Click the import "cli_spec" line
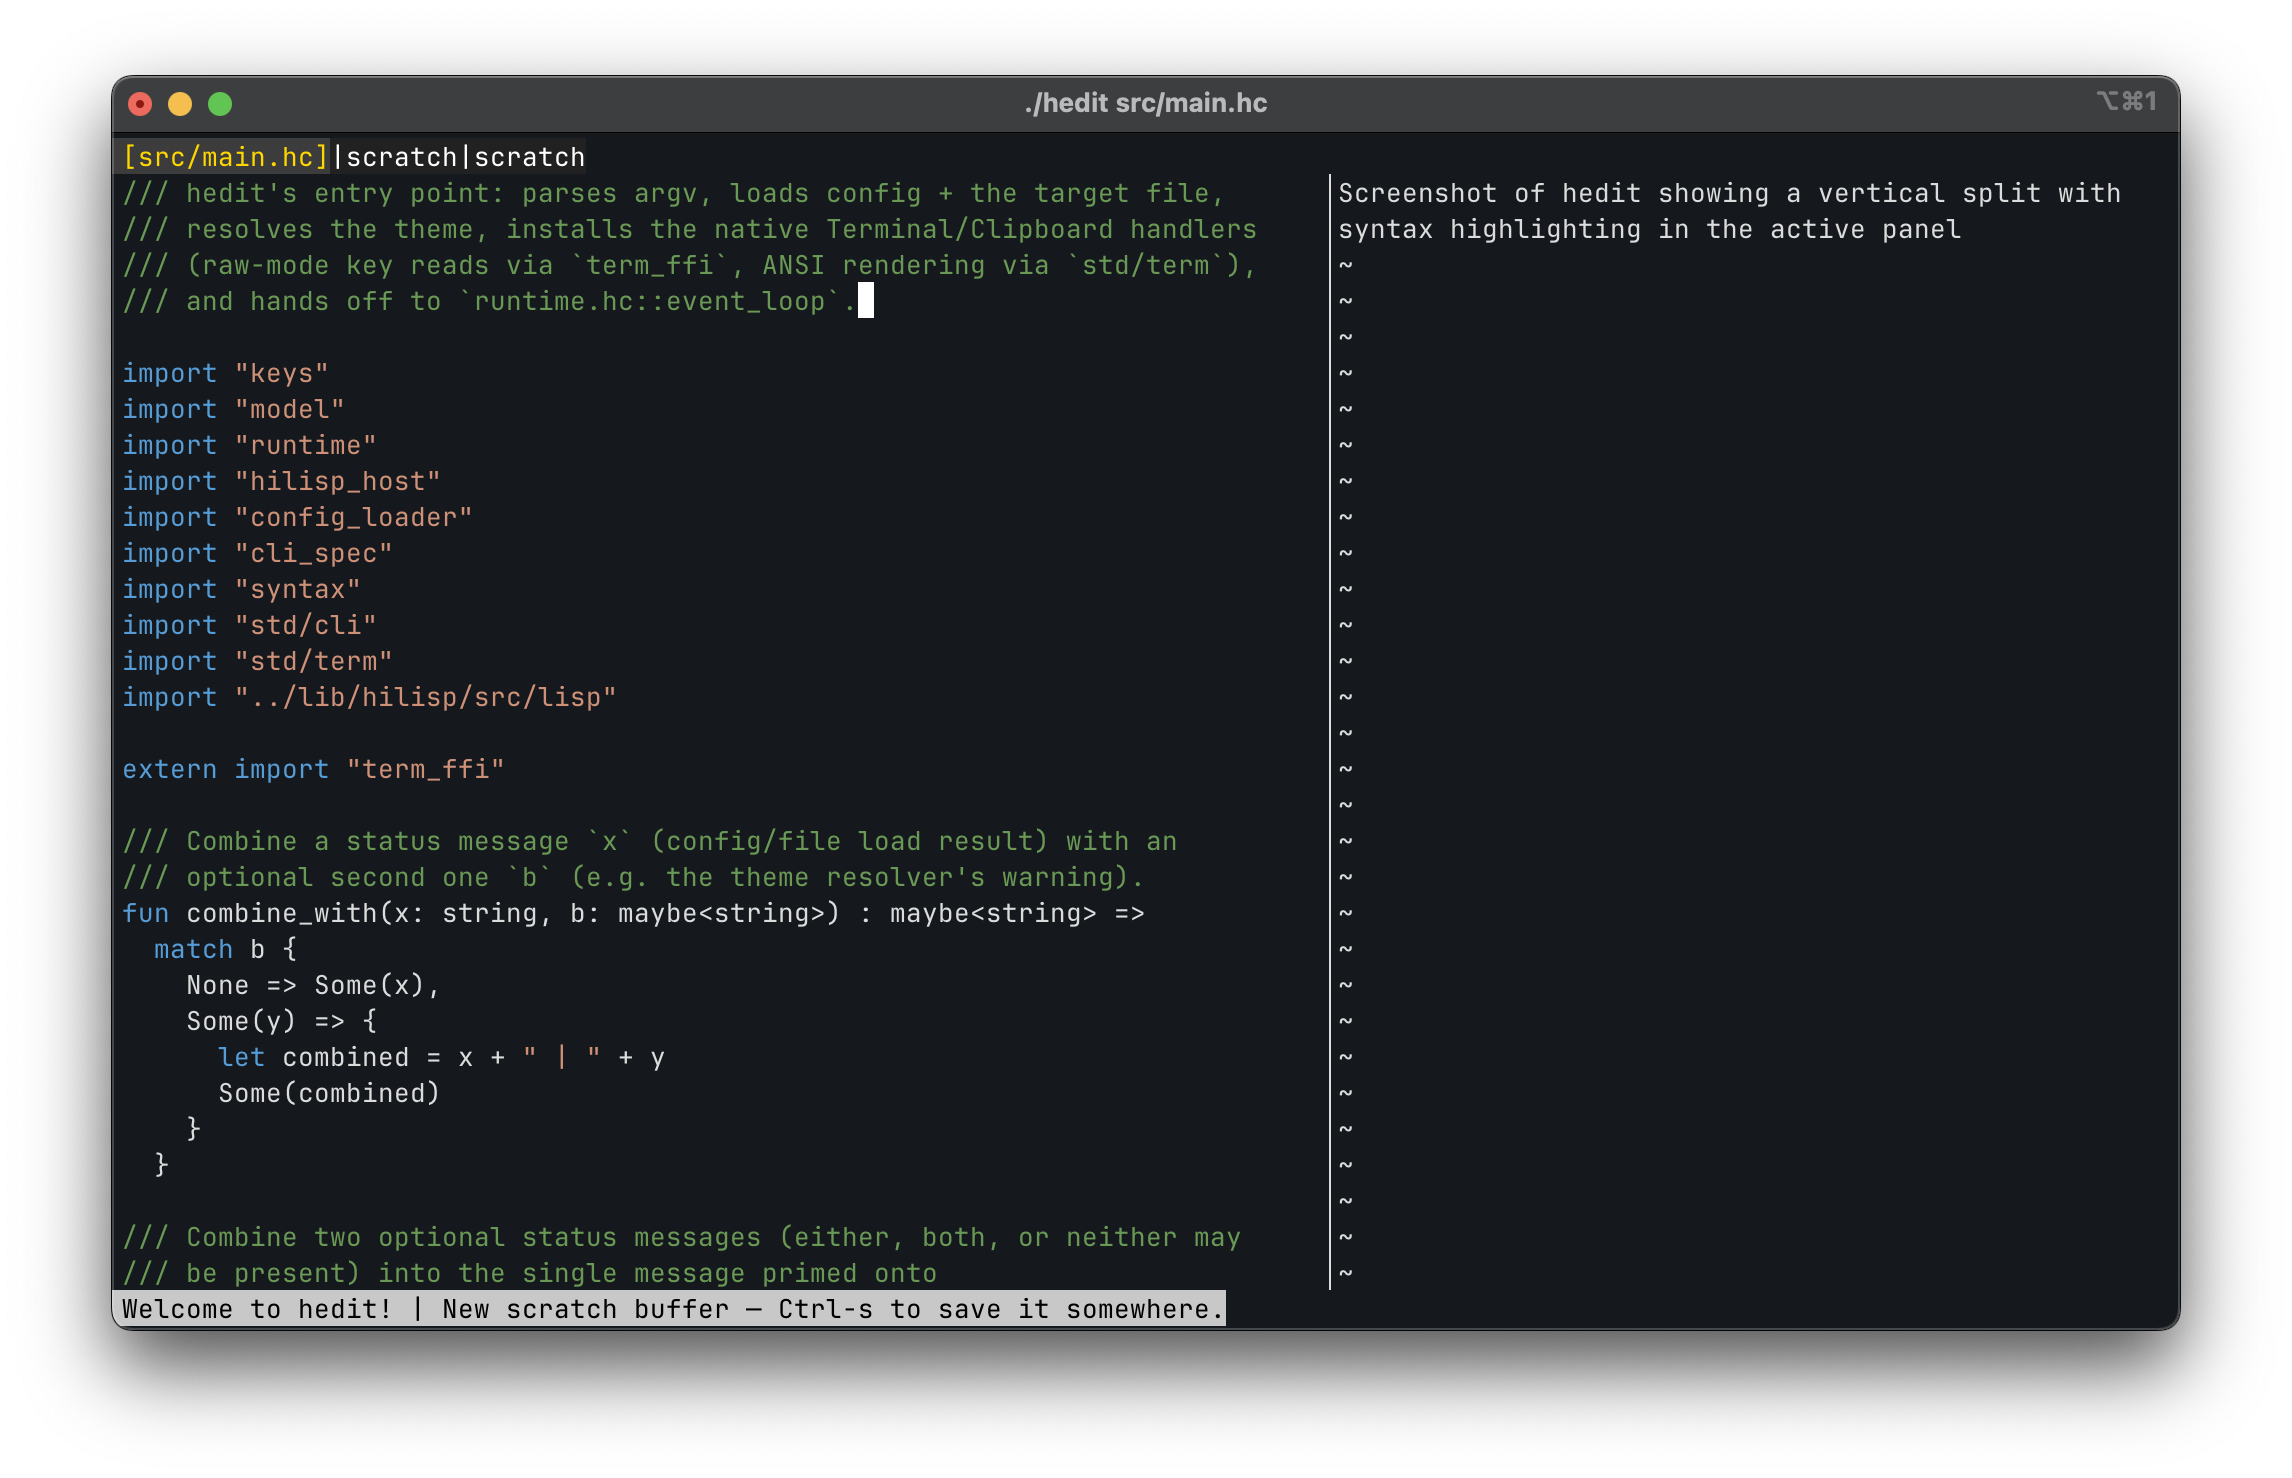The height and width of the screenshot is (1478, 2292). [x=258, y=553]
